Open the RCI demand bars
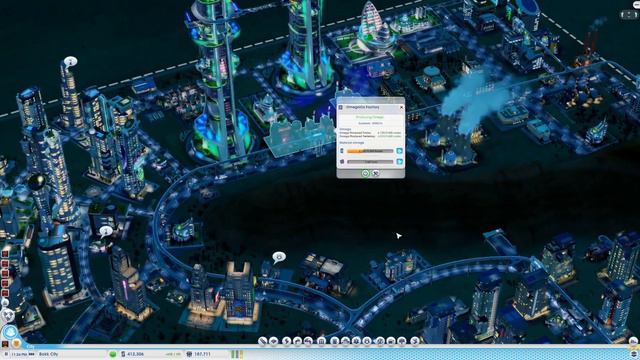 pos(236,354)
